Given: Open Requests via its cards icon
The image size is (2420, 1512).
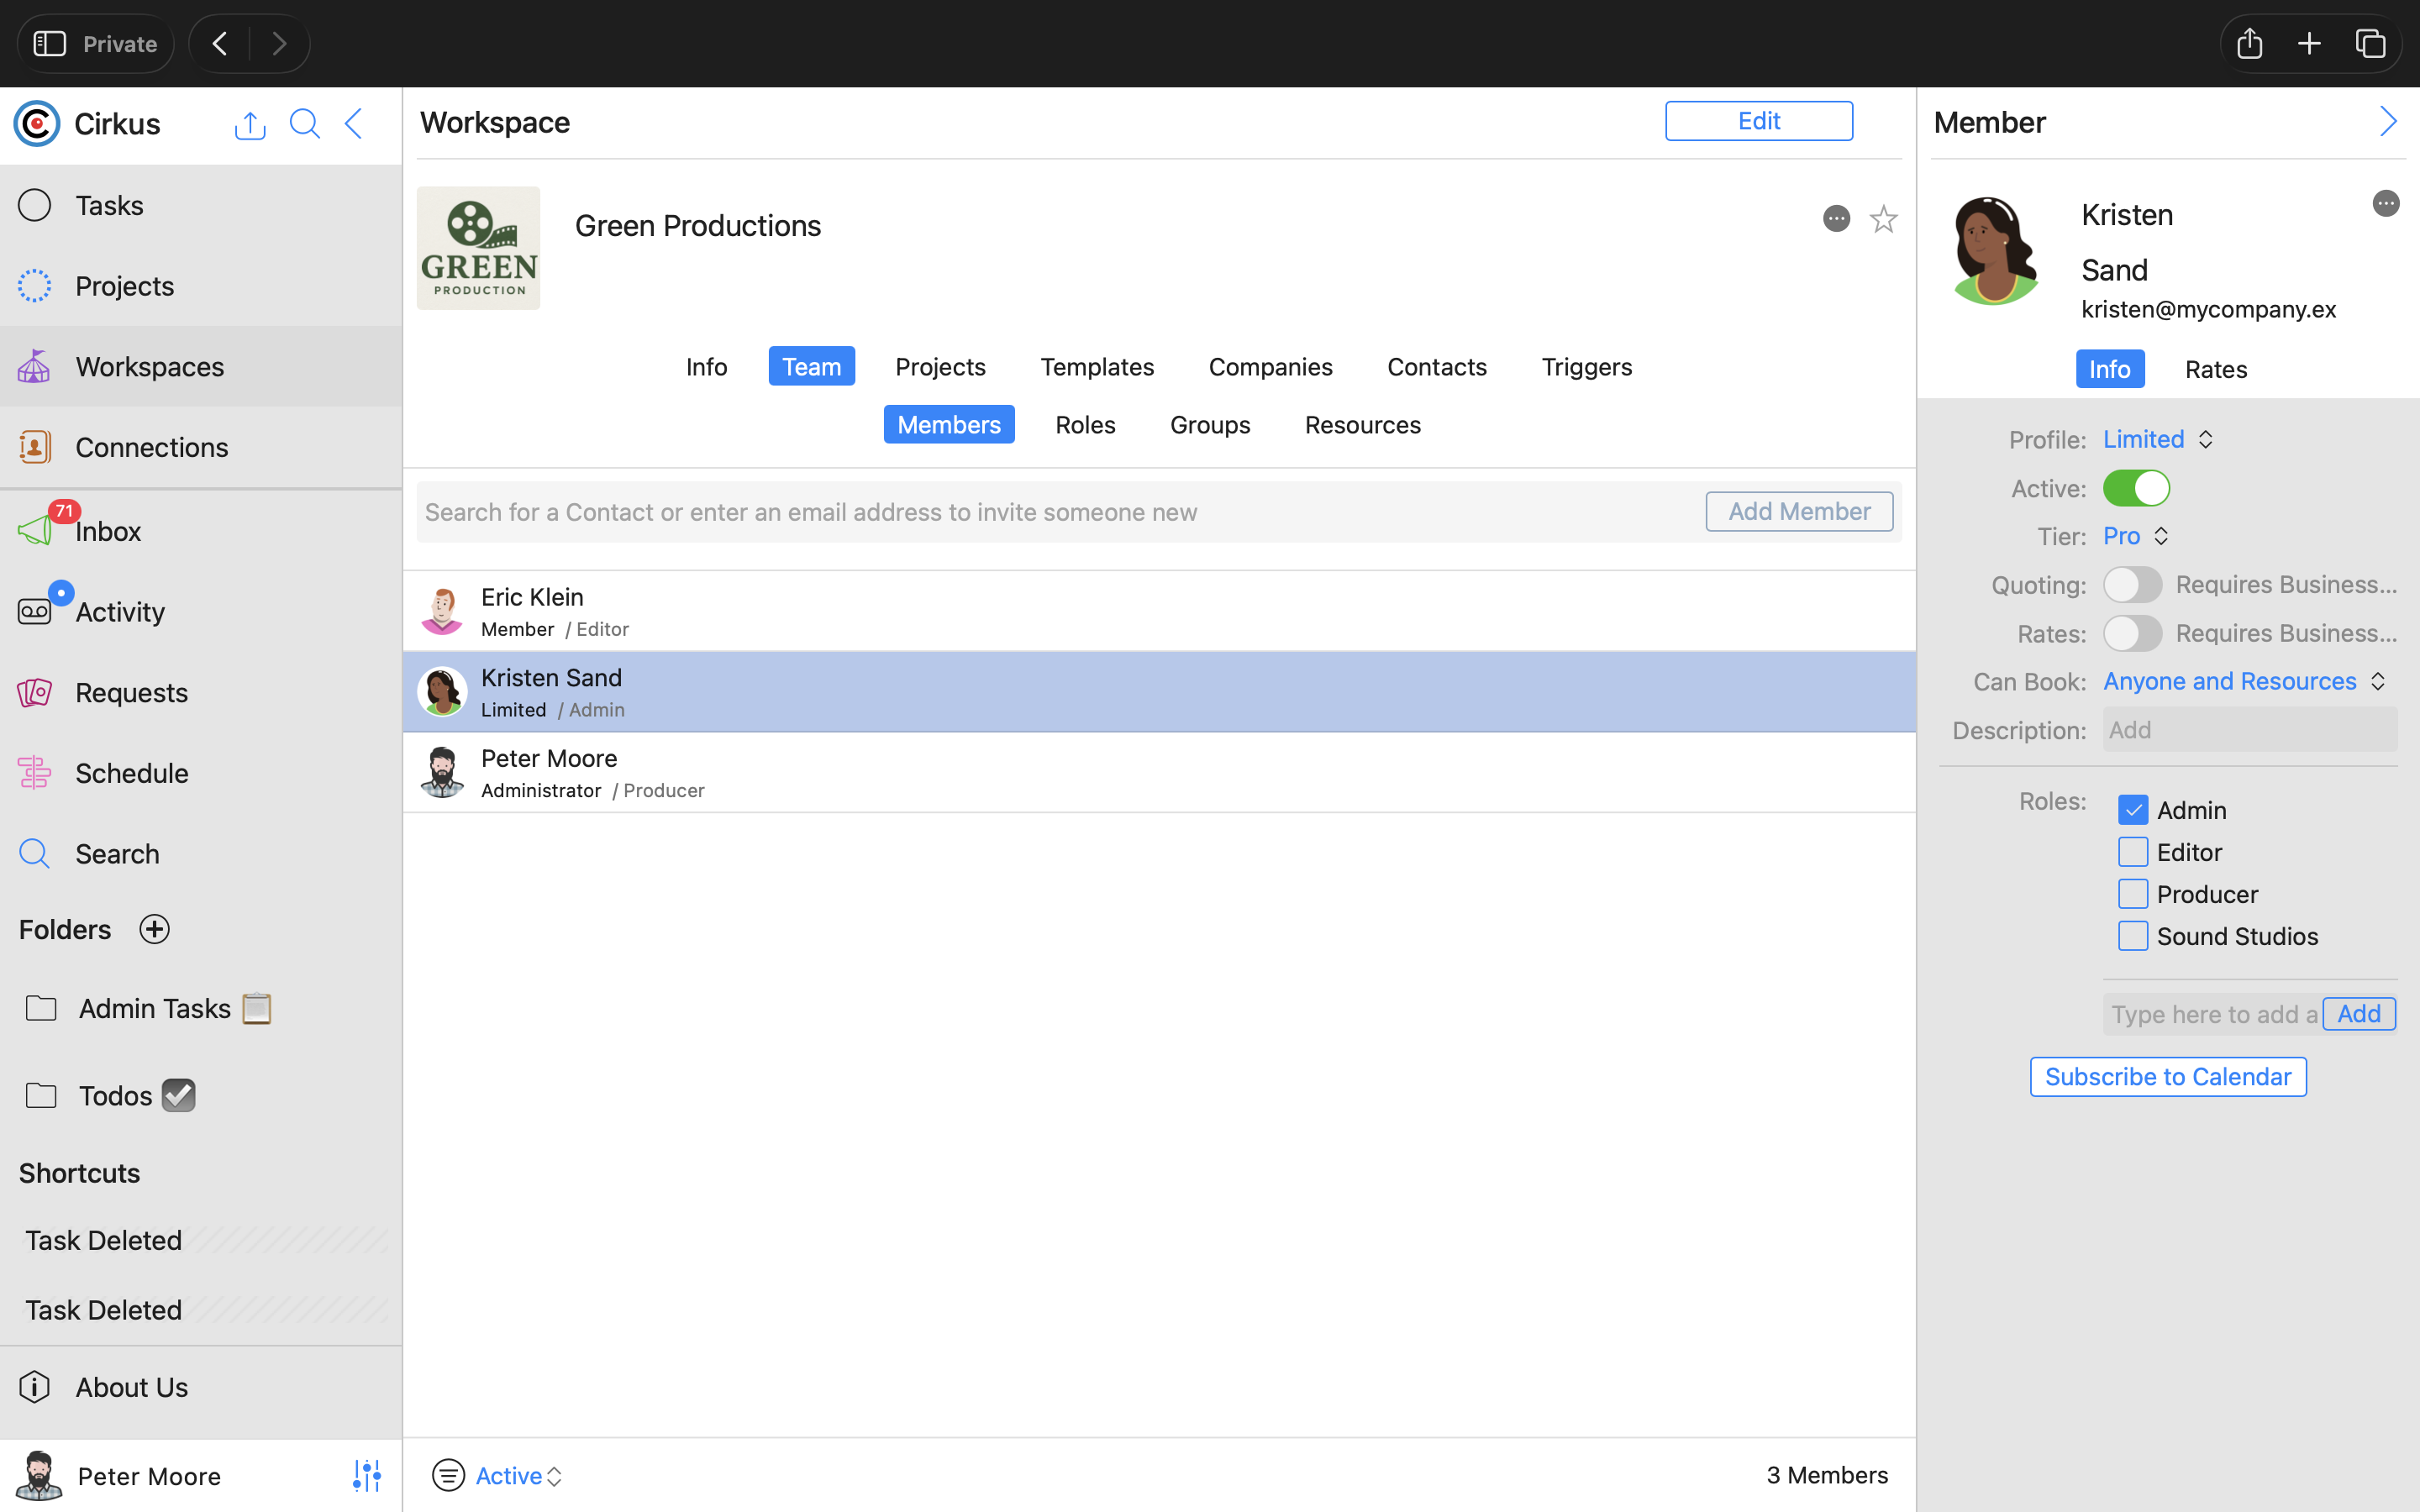Looking at the screenshot, I should [35, 692].
